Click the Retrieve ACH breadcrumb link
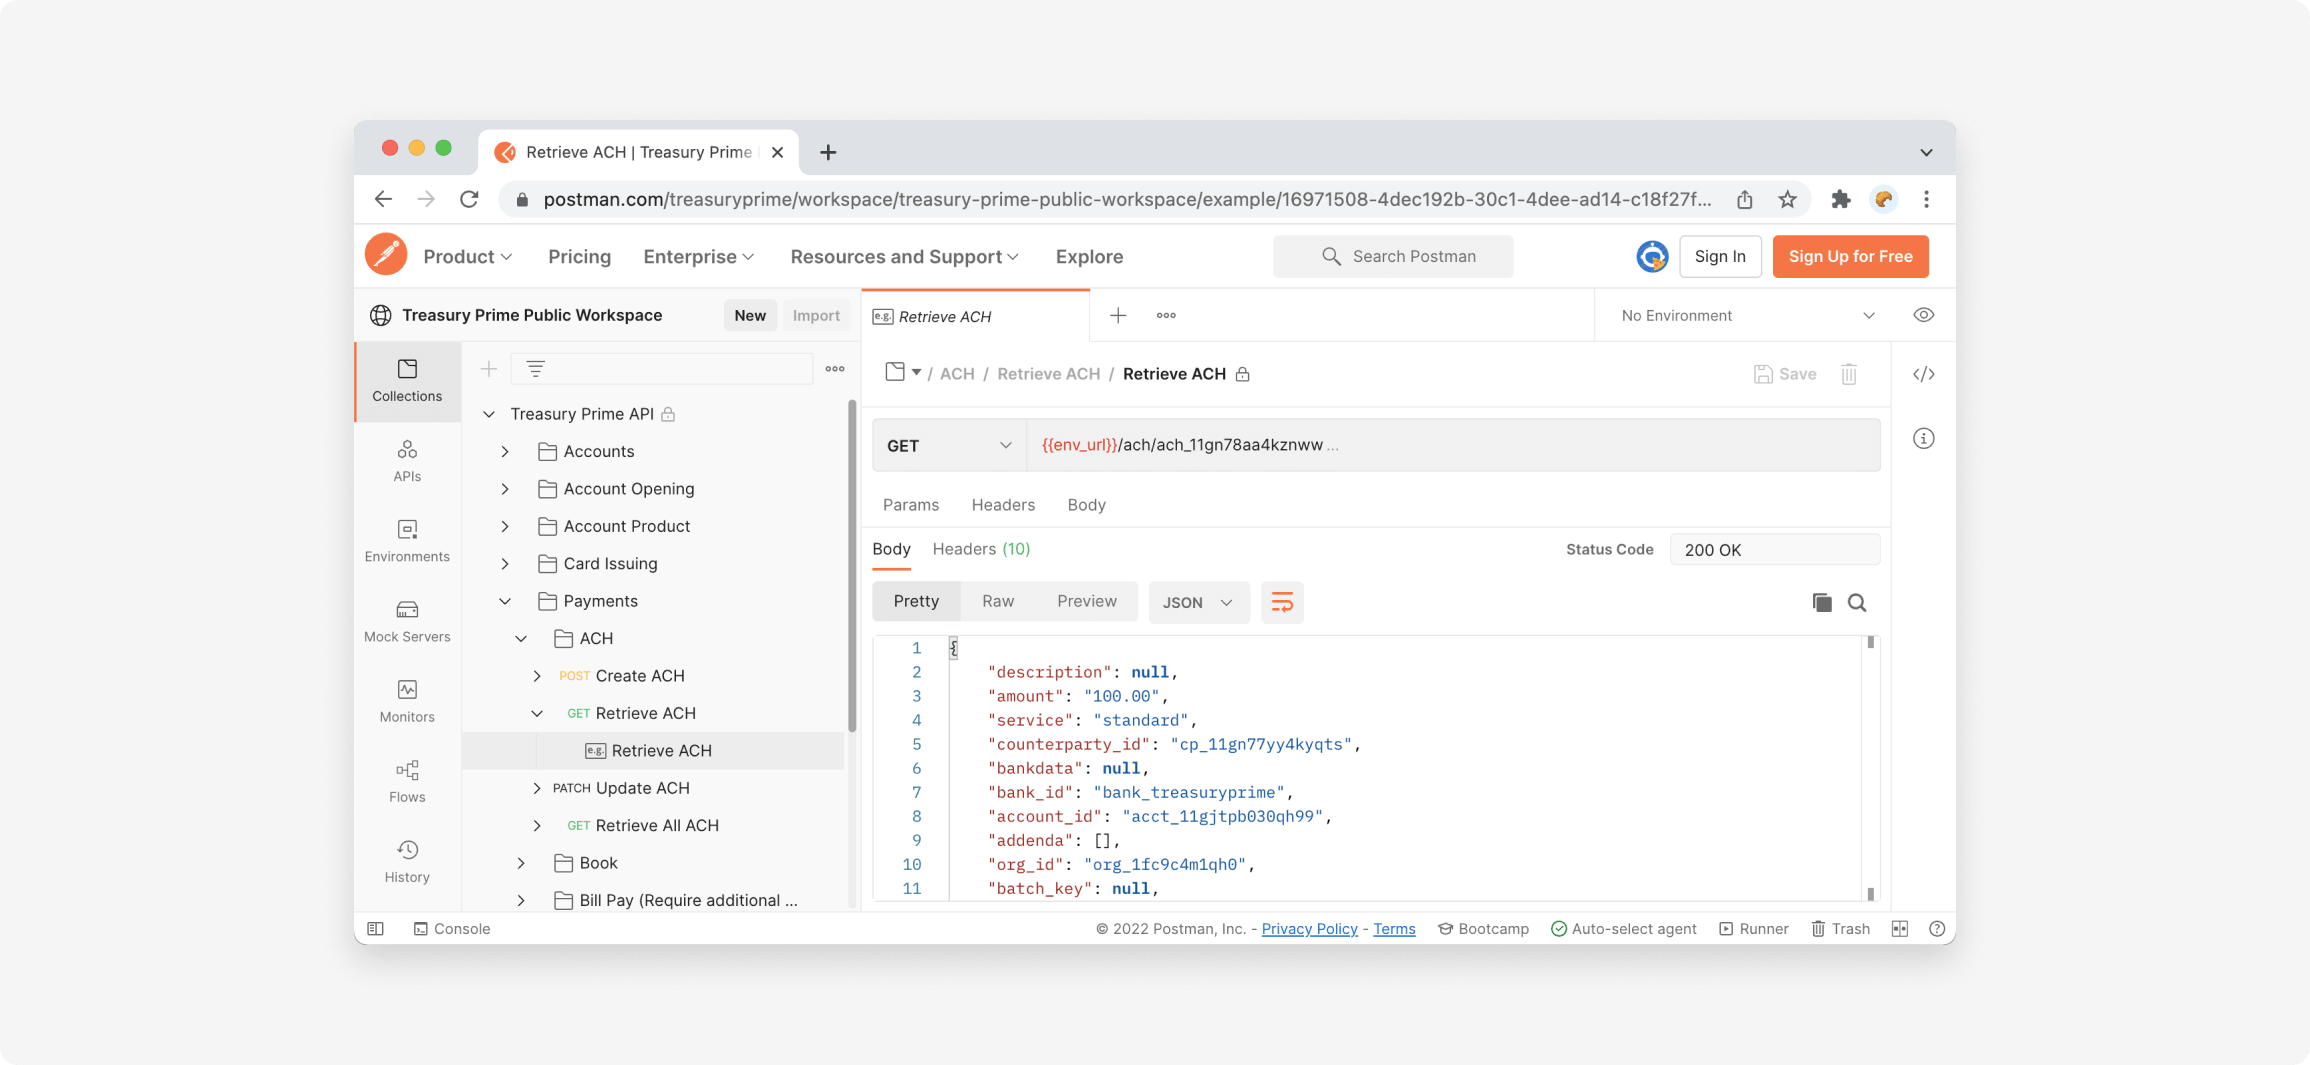The height and width of the screenshot is (1065, 2310). tap(1048, 373)
